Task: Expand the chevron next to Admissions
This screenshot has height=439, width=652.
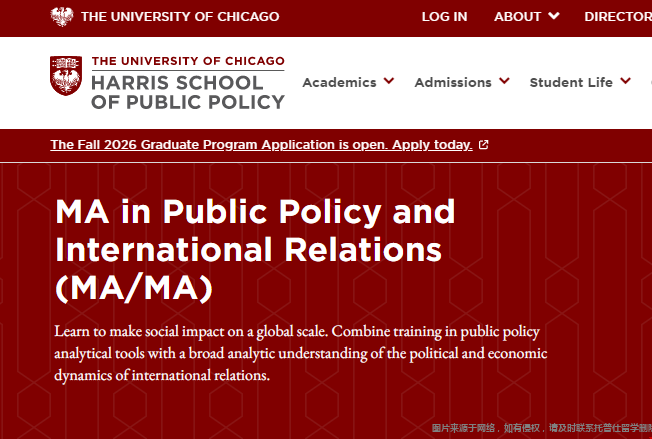Action: coord(504,81)
